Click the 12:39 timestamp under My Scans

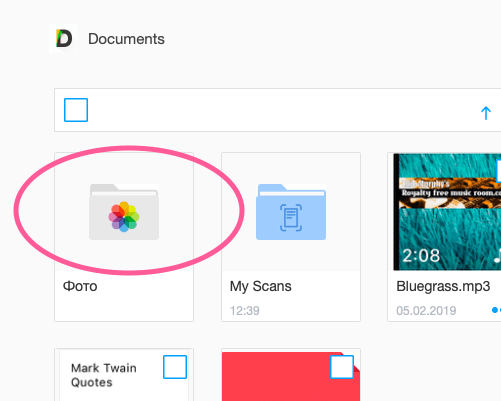pos(245,311)
